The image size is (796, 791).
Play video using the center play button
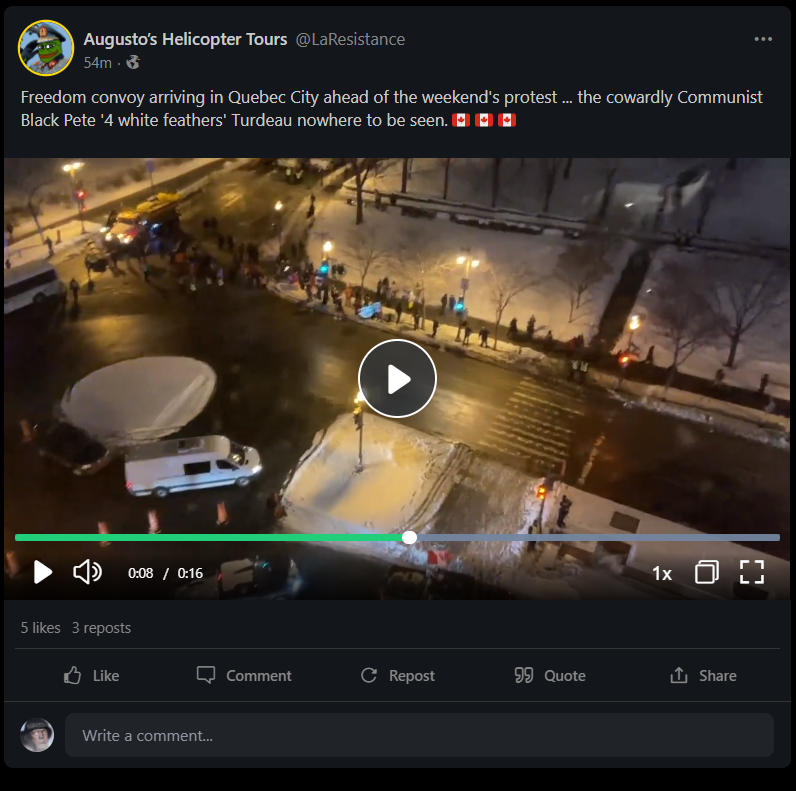click(397, 379)
